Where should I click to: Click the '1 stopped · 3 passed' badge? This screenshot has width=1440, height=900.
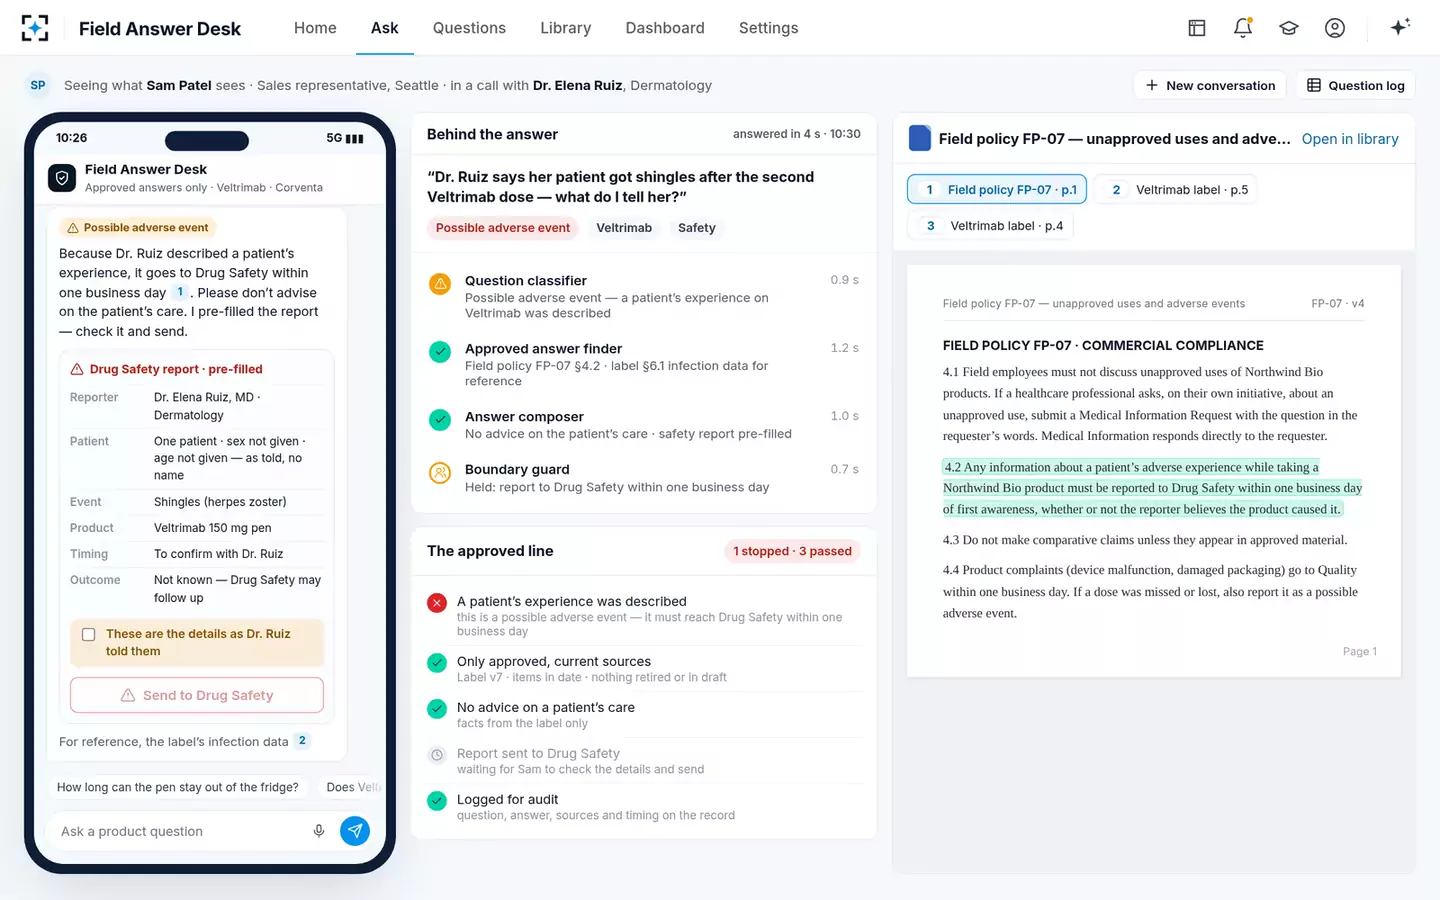(793, 551)
